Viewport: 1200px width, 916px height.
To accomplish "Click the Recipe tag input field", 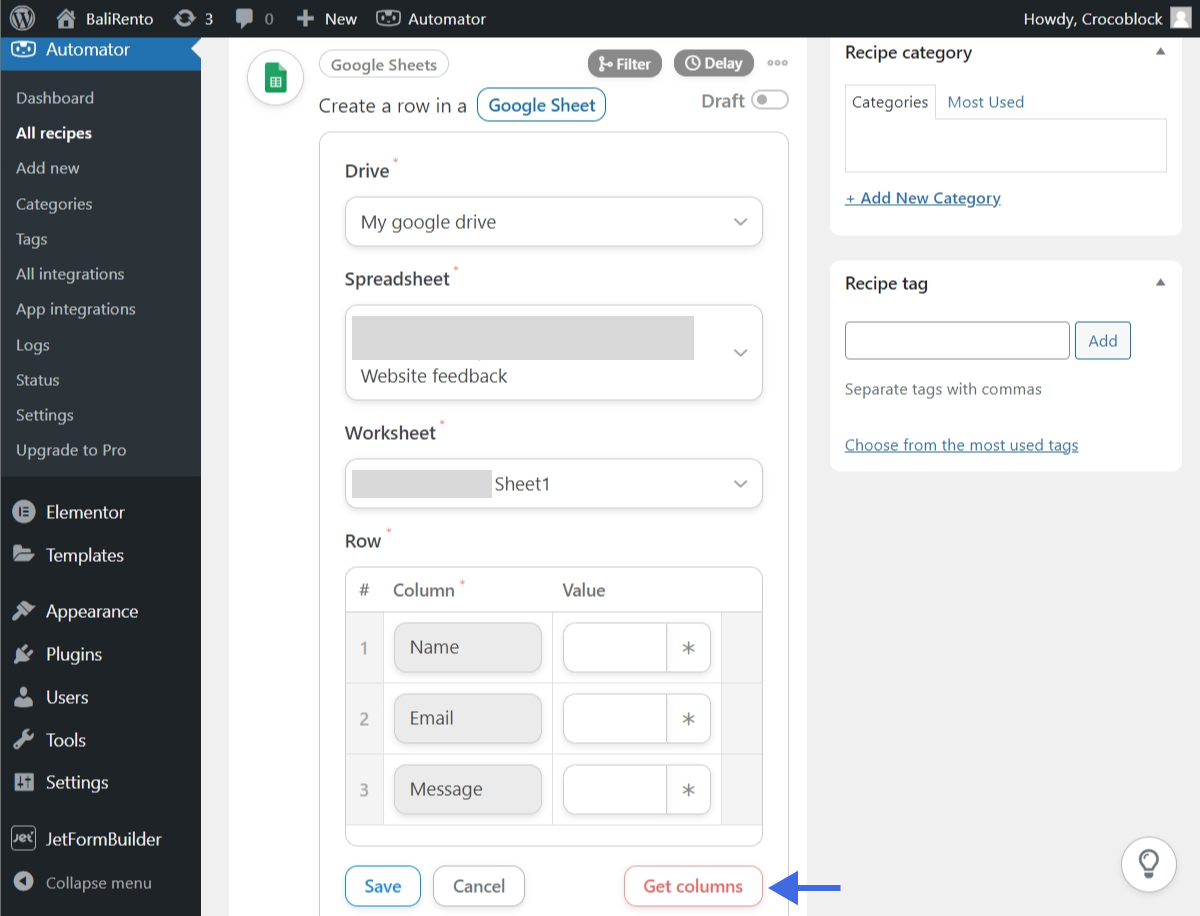I will click(x=956, y=340).
